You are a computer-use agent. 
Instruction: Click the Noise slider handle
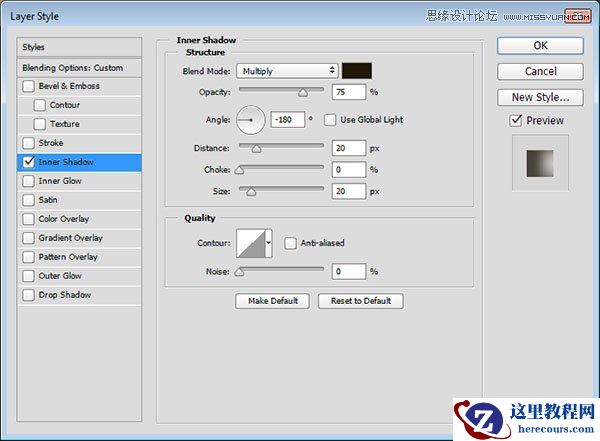coord(240,272)
